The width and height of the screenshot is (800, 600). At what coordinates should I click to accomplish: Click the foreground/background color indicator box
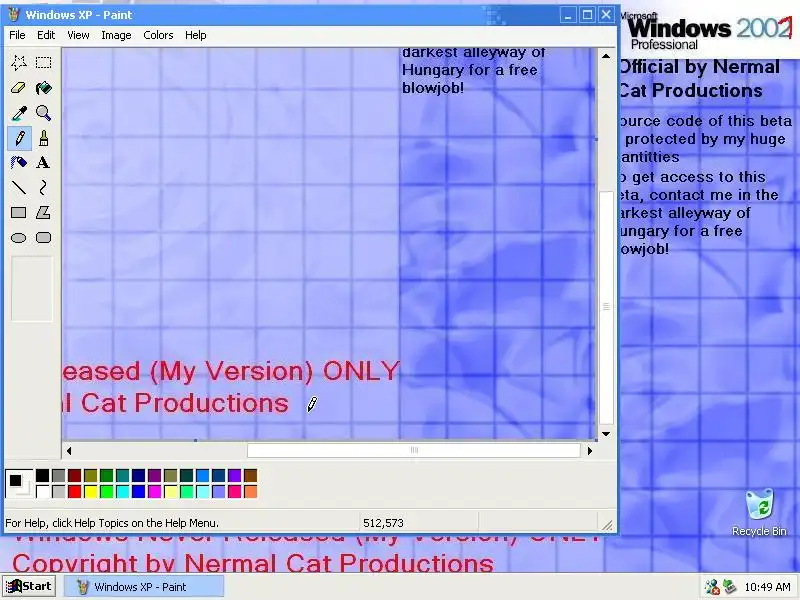[x=19, y=484]
